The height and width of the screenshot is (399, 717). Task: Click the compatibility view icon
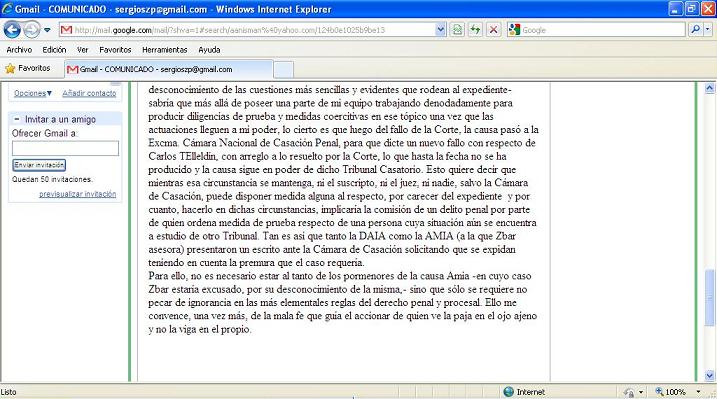click(x=457, y=30)
